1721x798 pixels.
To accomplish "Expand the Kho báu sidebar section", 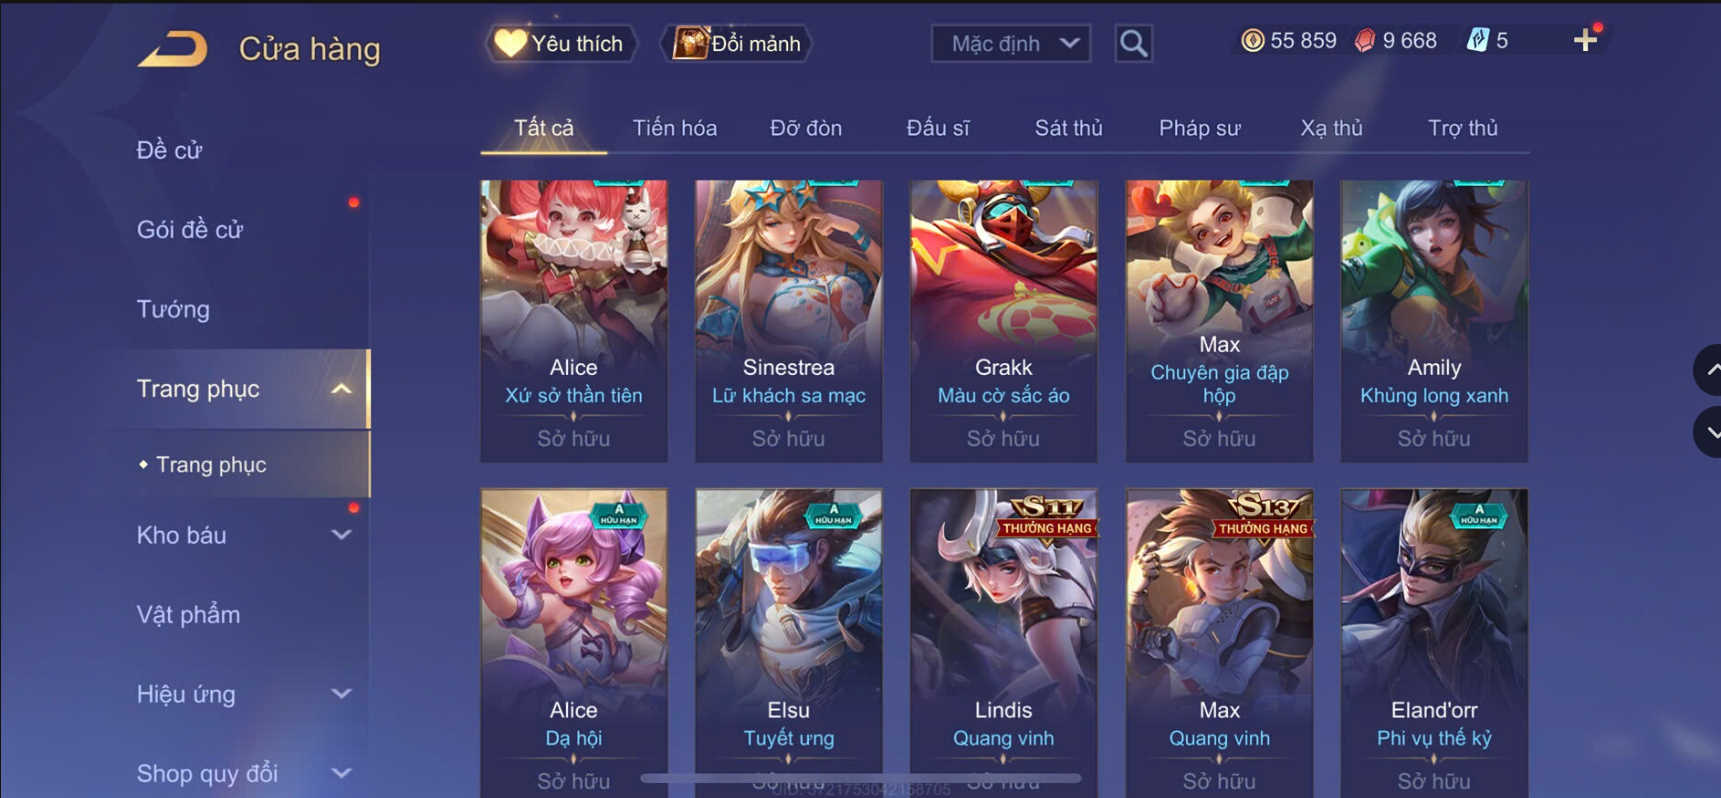I will [x=341, y=535].
